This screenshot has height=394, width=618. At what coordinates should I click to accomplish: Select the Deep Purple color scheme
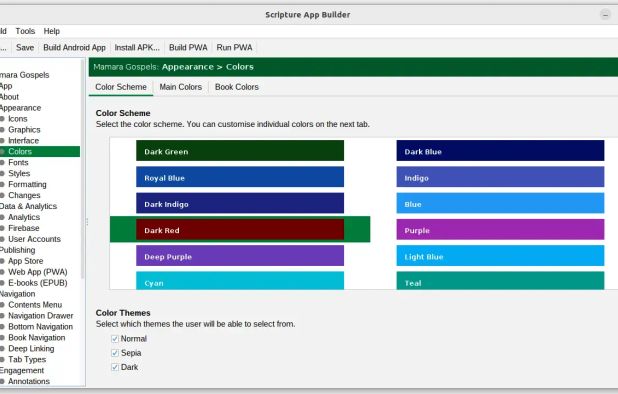[x=240, y=255]
